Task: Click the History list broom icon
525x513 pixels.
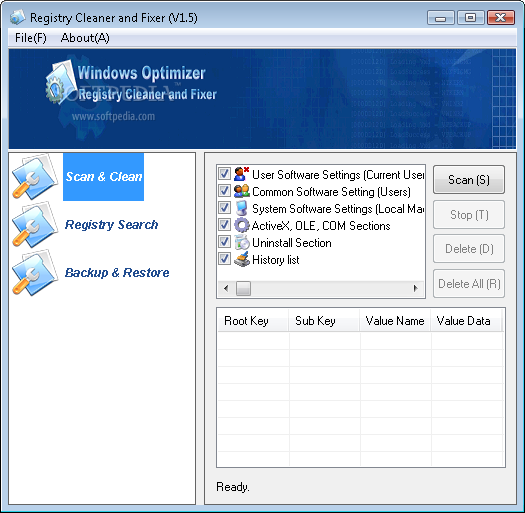Action: tap(241, 260)
